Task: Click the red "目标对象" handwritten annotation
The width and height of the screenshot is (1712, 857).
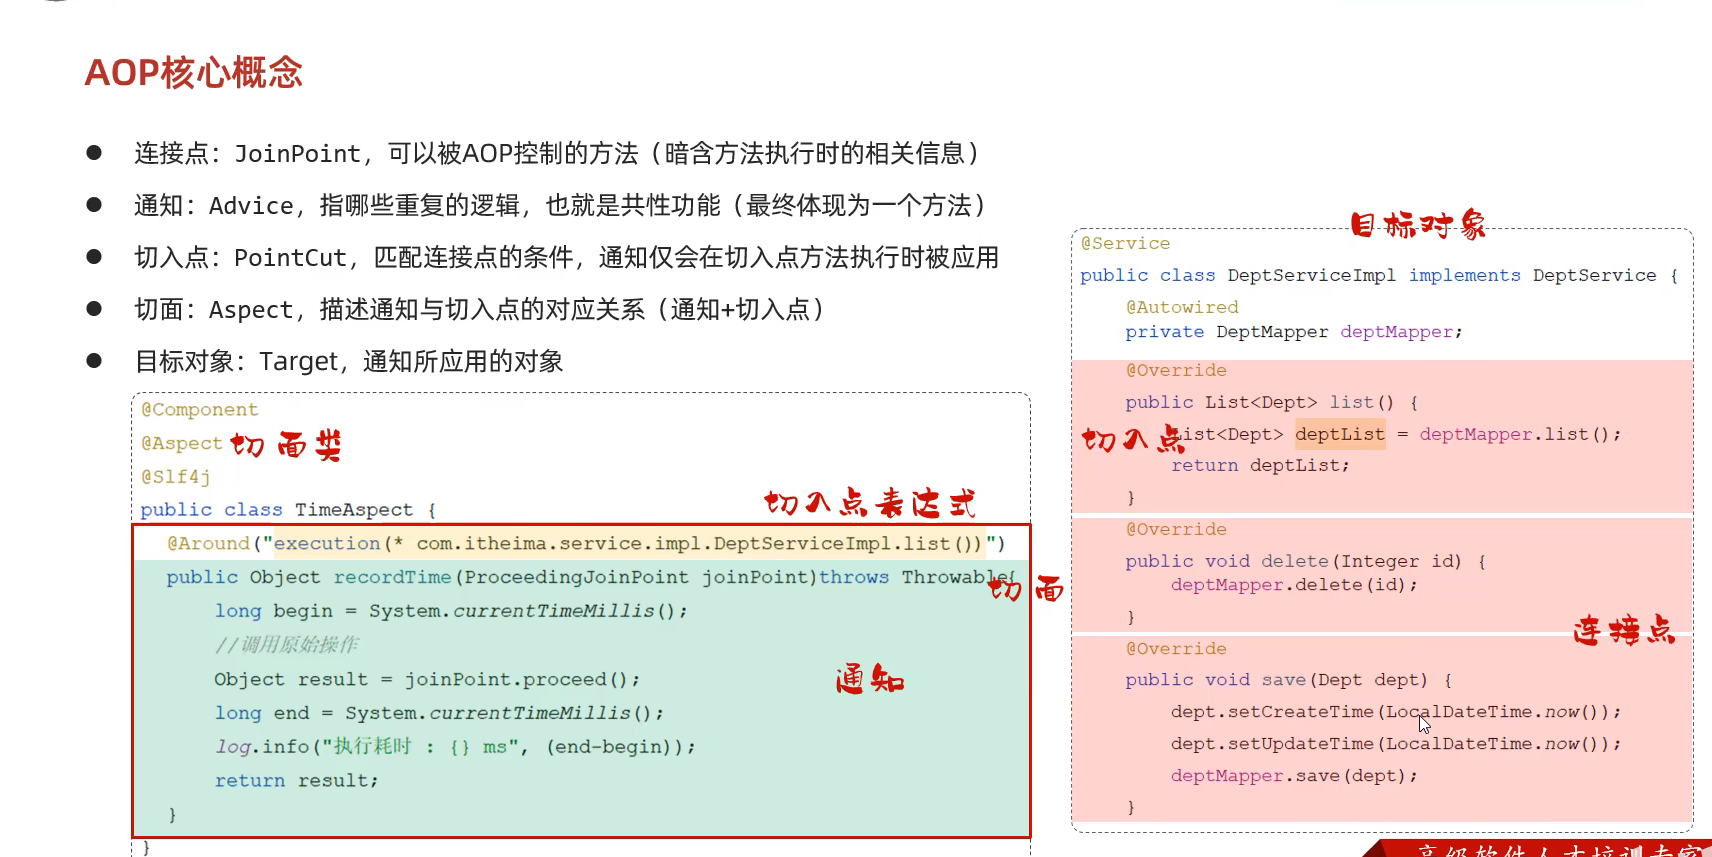Action: 1417,225
